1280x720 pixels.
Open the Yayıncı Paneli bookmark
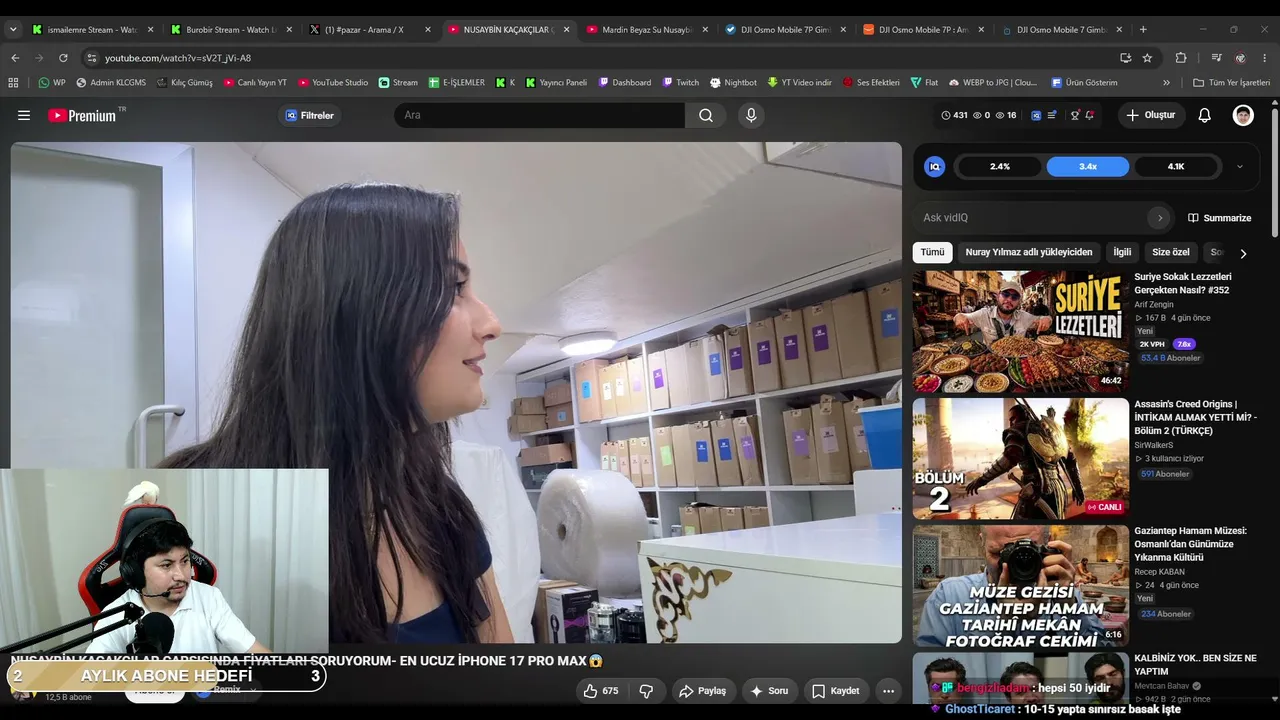[556, 83]
